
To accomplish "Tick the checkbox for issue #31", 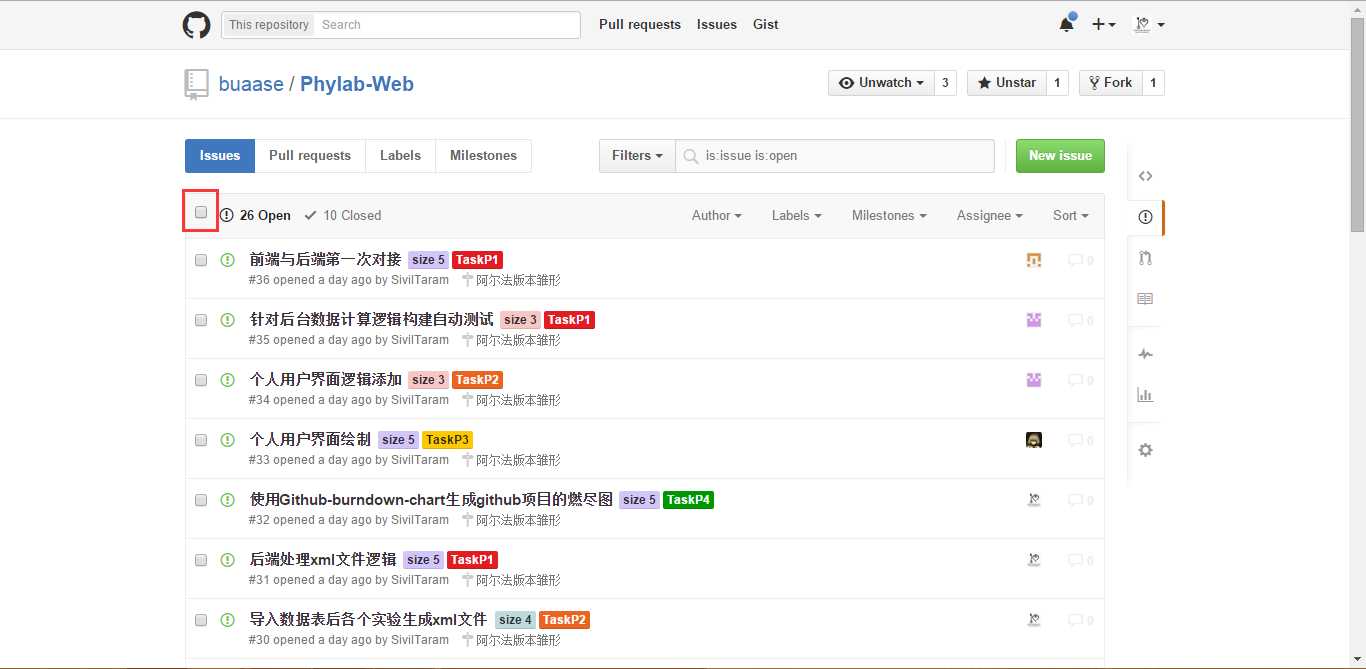I will tap(201, 560).
